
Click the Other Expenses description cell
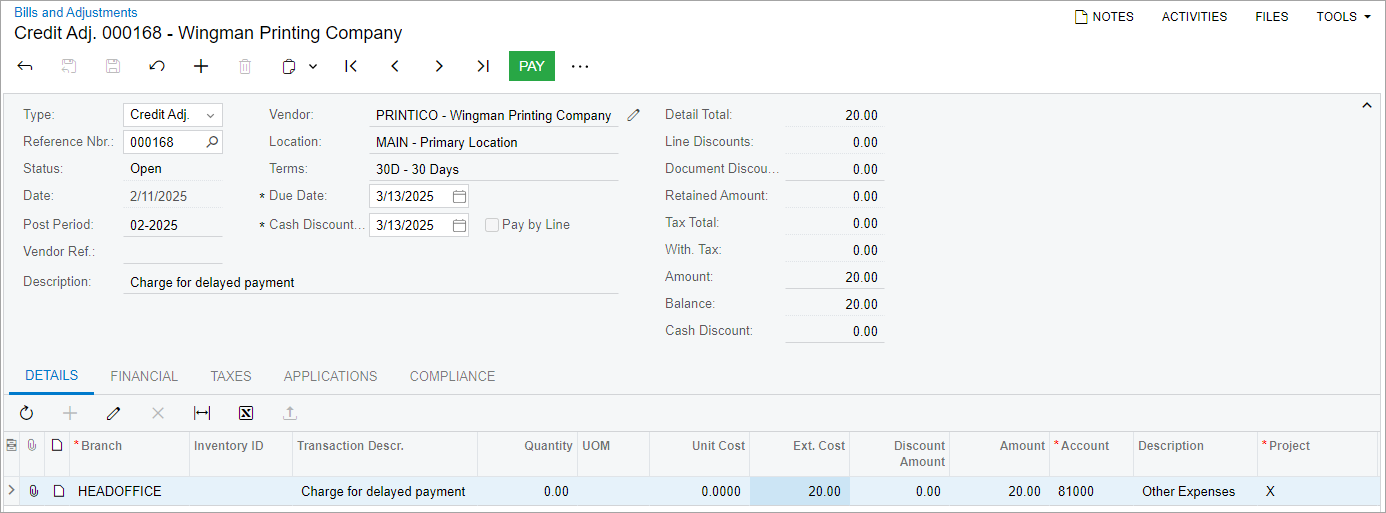click(x=1195, y=491)
